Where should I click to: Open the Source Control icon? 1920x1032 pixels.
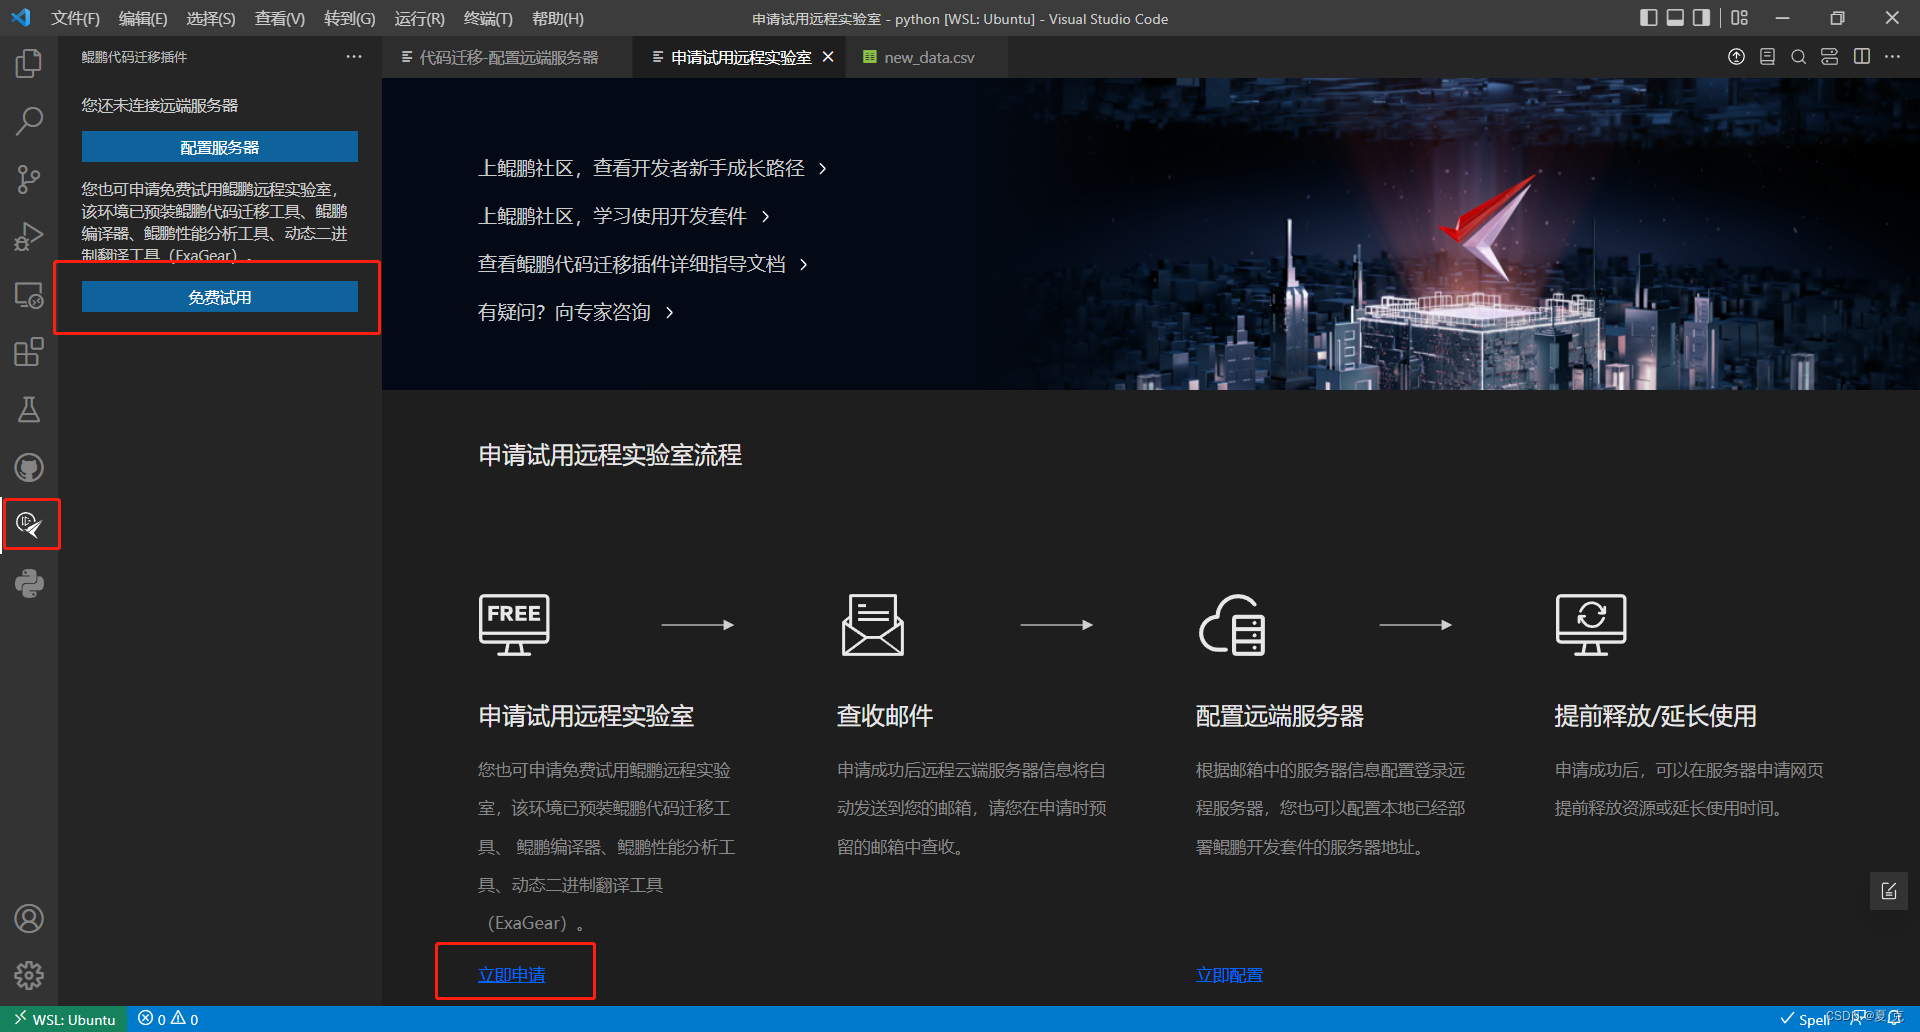click(28, 178)
